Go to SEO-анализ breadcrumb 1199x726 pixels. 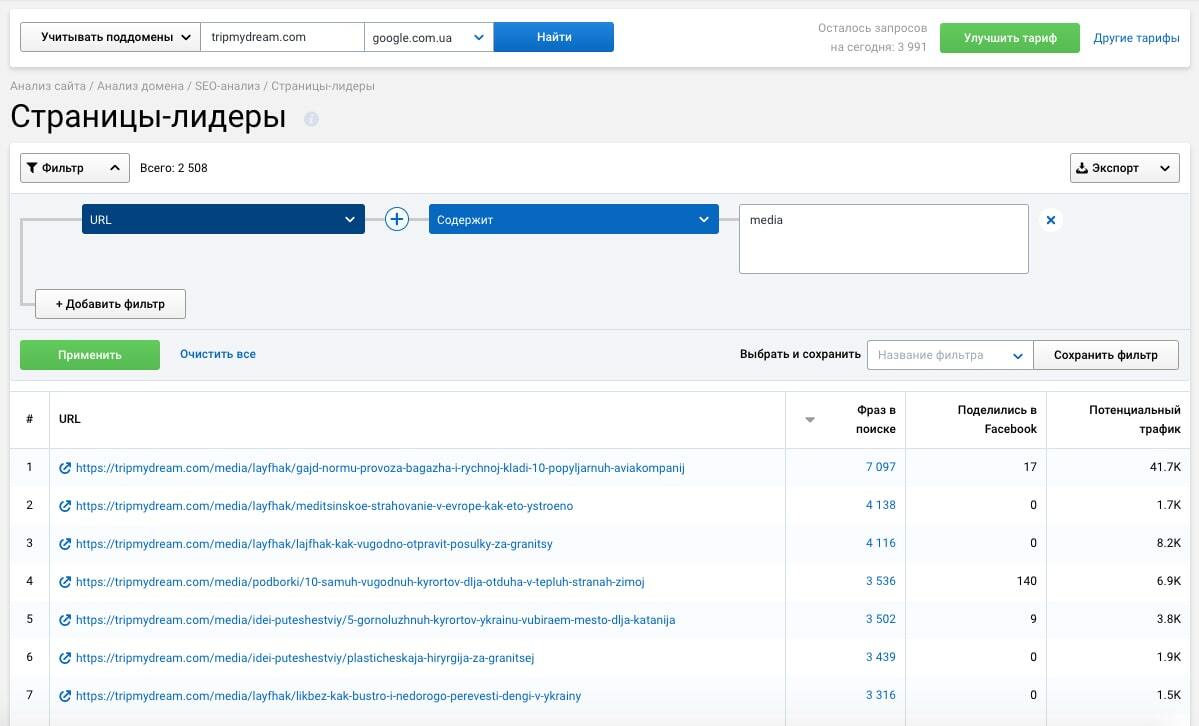pyautogui.click(x=229, y=86)
